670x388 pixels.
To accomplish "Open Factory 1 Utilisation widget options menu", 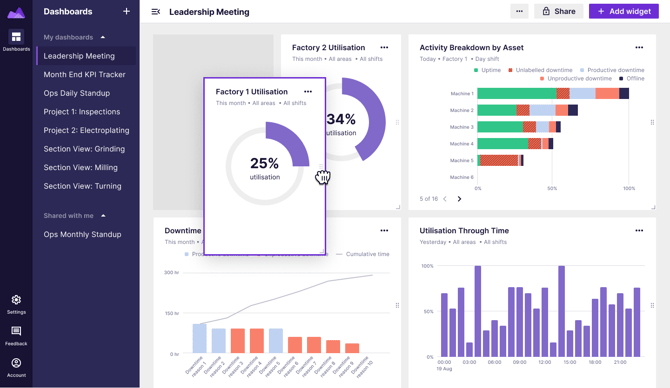I will pos(308,91).
